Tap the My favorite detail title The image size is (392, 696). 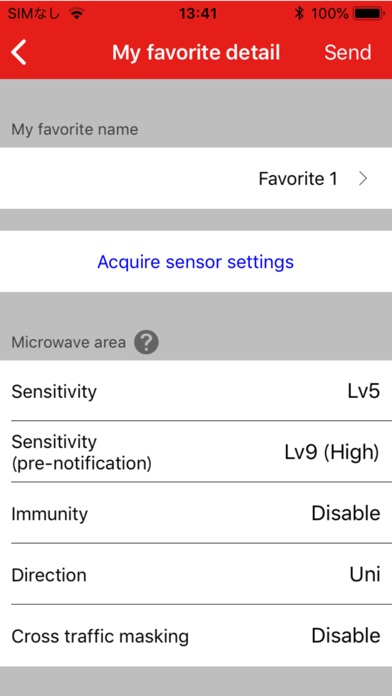pyautogui.click(x=196, y=52)
